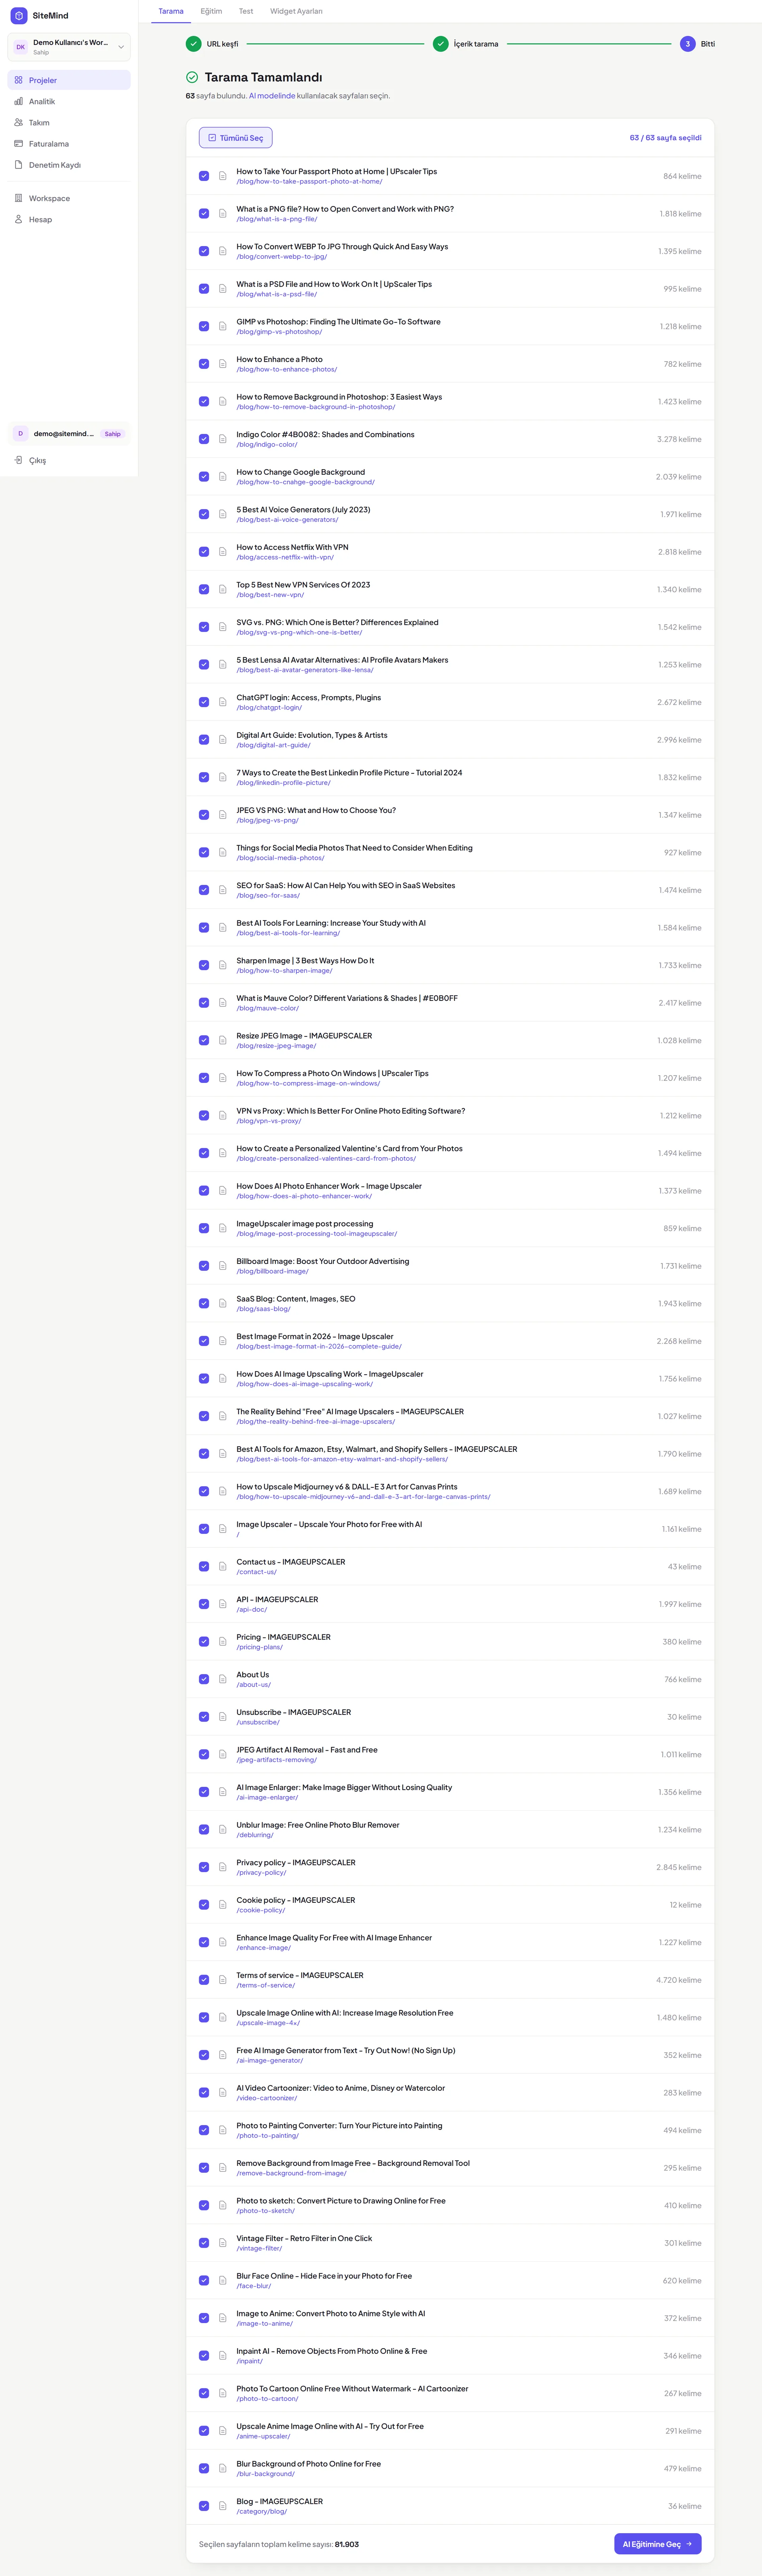The image size is (762, 2576).
Task: Open the Test tab
Action: point(246,11)
